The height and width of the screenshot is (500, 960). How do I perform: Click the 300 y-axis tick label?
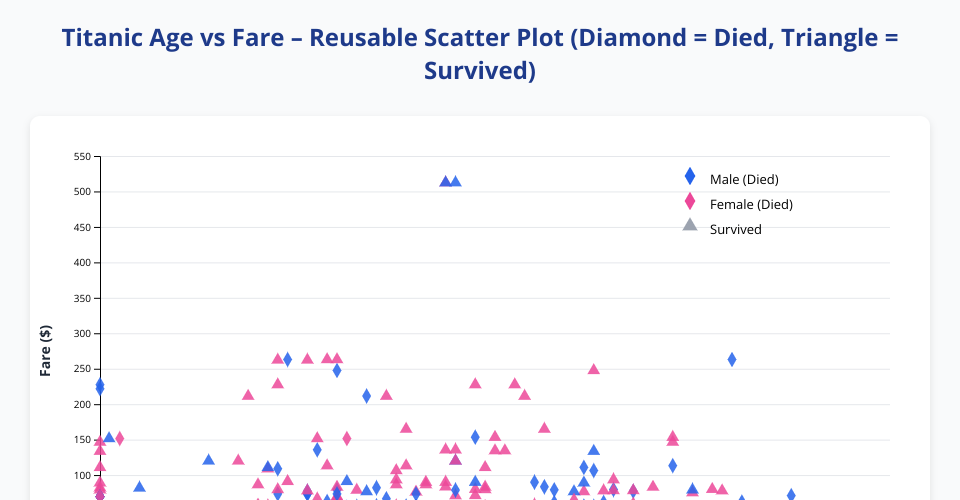(82, 334)
